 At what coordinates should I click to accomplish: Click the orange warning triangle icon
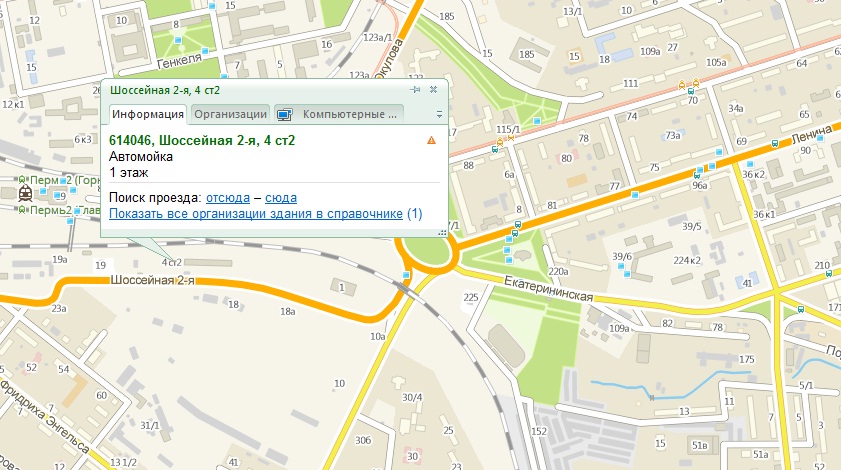431,141
